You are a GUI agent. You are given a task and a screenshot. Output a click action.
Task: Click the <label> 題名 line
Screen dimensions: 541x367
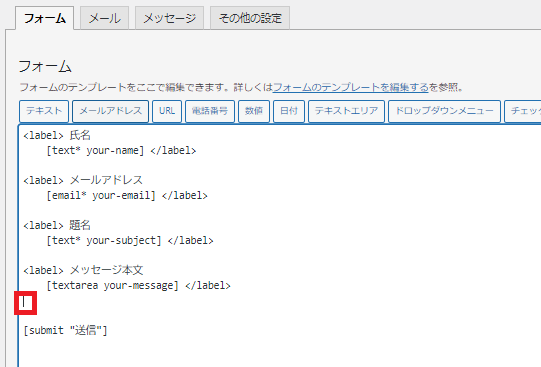[57, 226]
